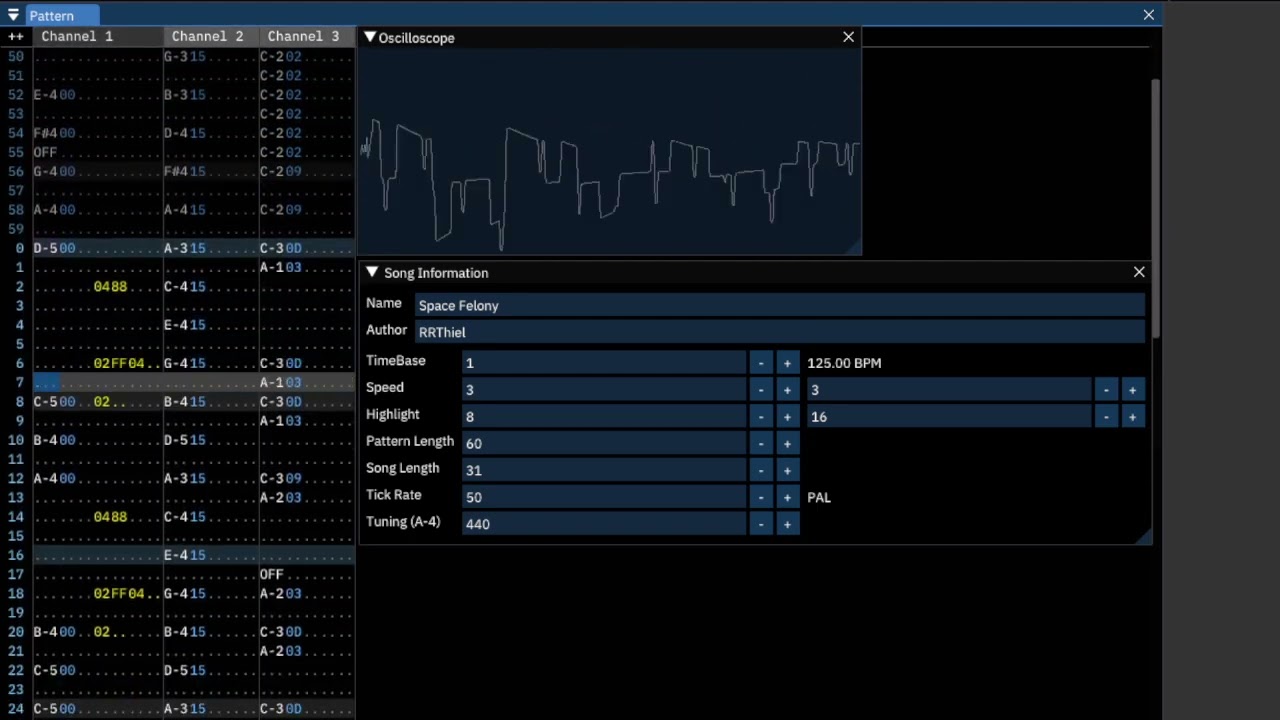
Task: Click the second Speed value field
Action: tap(949, 390)
